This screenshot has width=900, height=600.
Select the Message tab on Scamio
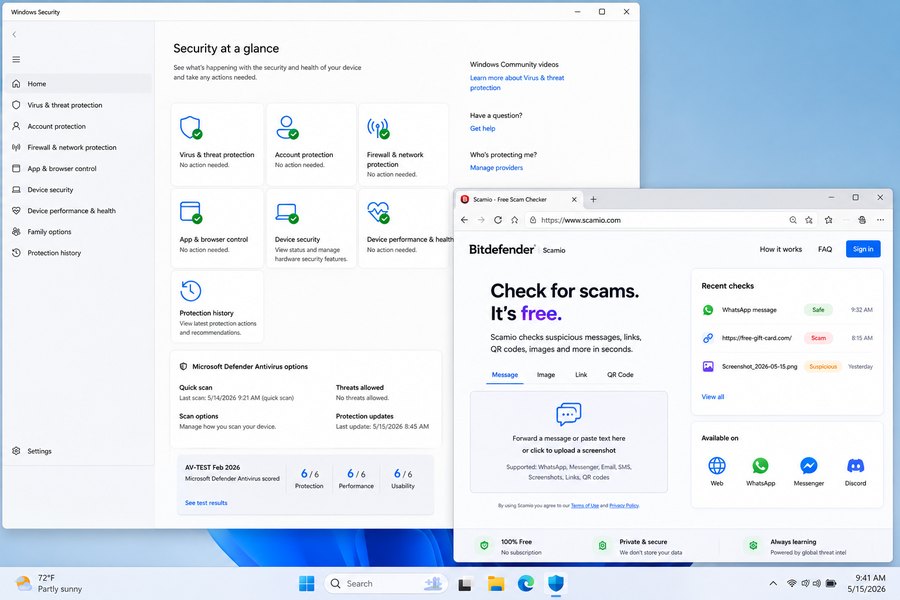505,375
